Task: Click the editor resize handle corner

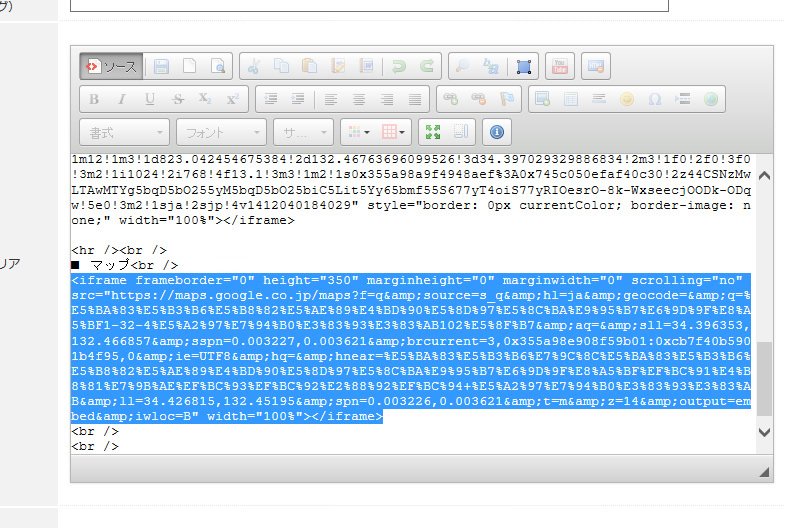Action: tap(764, 472)
